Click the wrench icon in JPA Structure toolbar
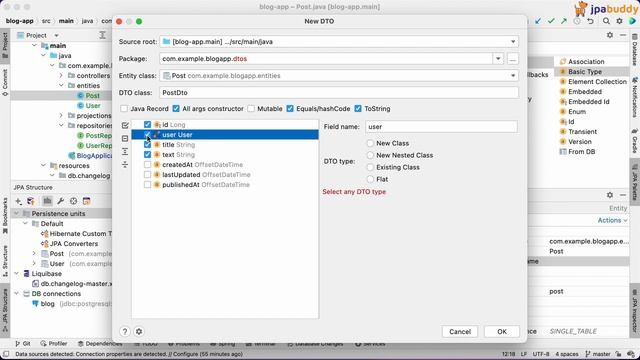Image resolution: width=640 pixels, height=360 pixels. 60,201
